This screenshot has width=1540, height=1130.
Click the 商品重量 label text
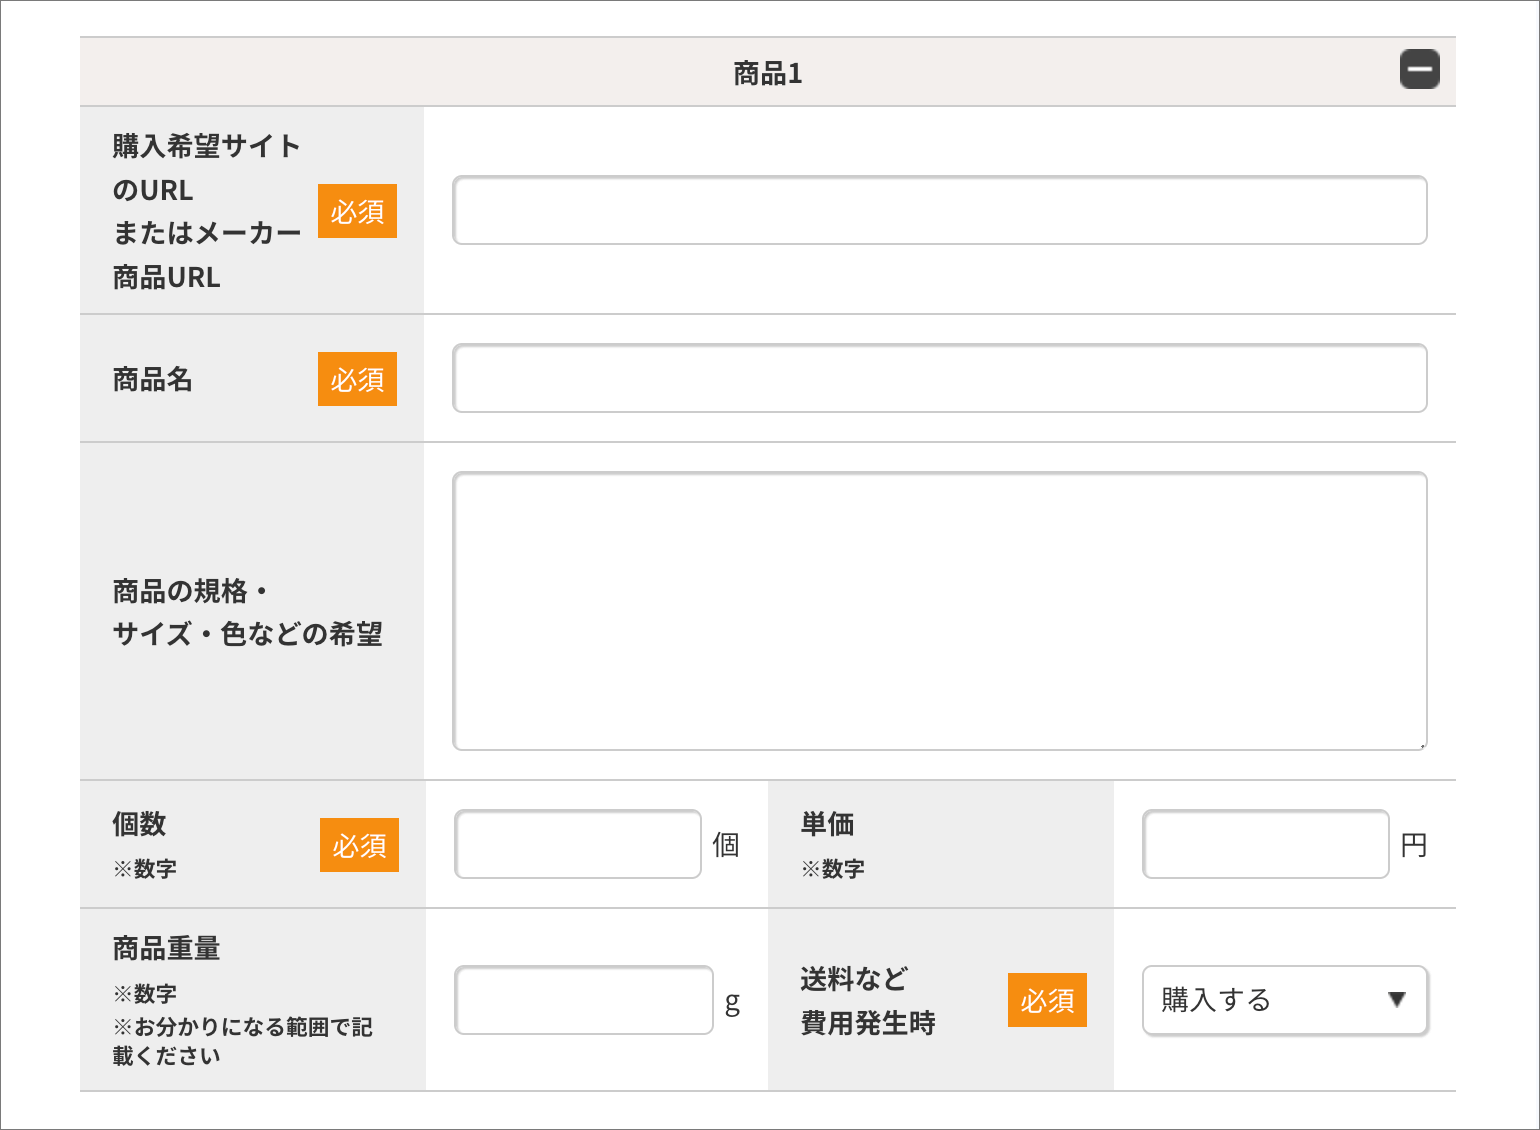coord(166,947)
